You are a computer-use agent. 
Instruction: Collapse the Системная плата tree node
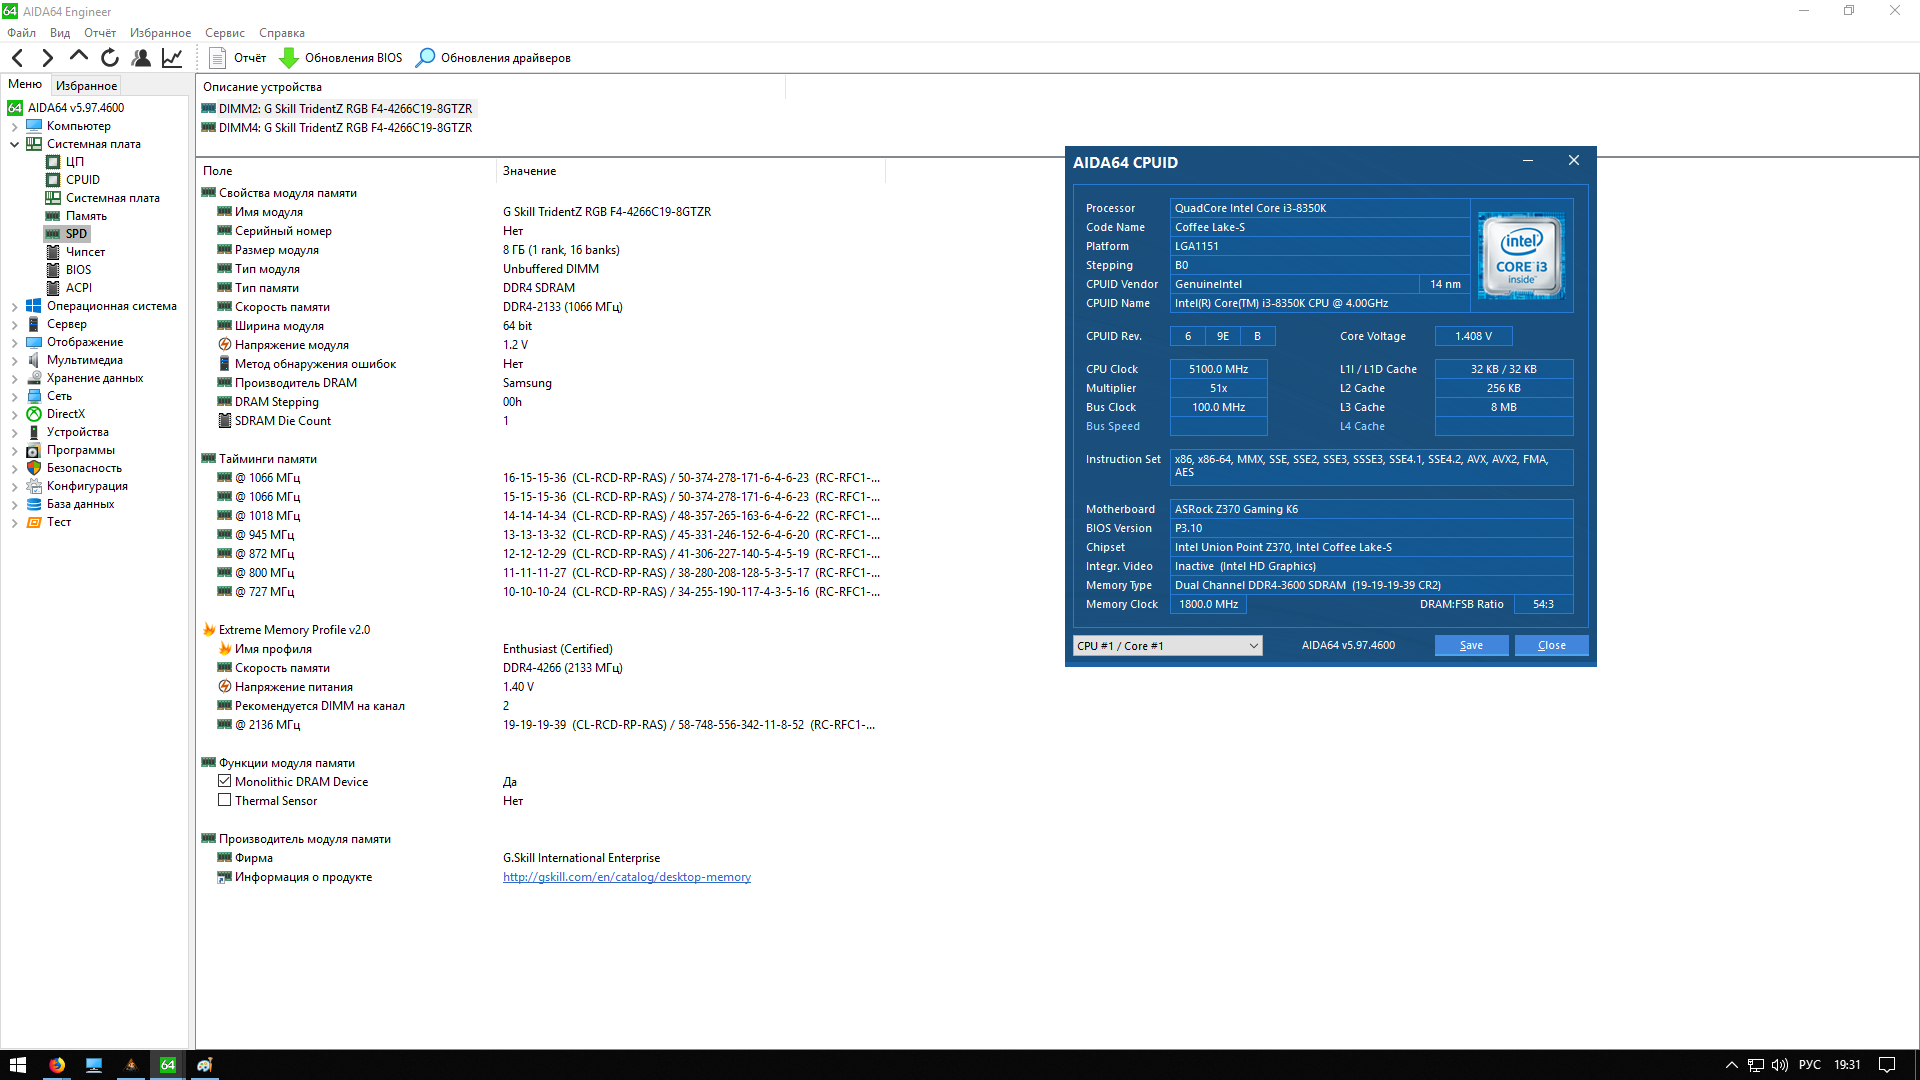click(14, 144)
